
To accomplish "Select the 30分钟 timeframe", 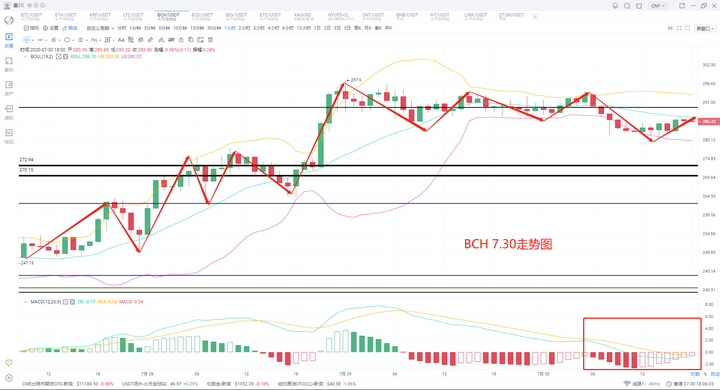I will point(214,28).
